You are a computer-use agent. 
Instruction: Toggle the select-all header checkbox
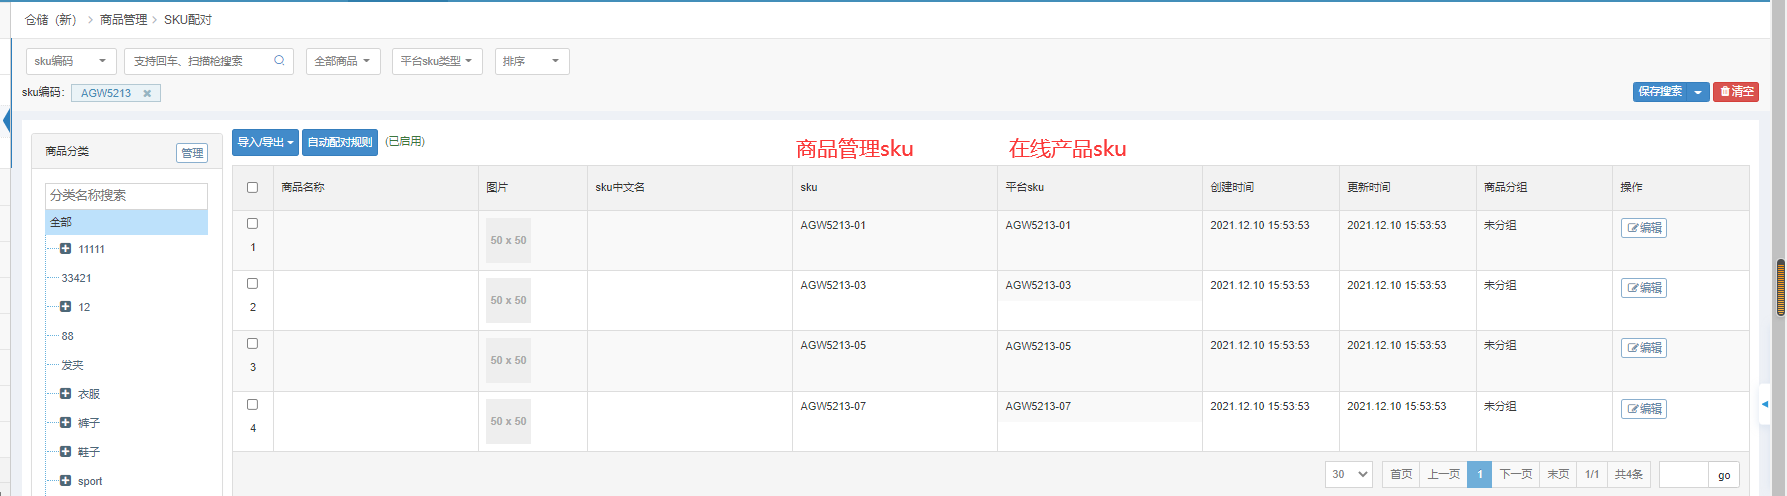pos(252,187)
